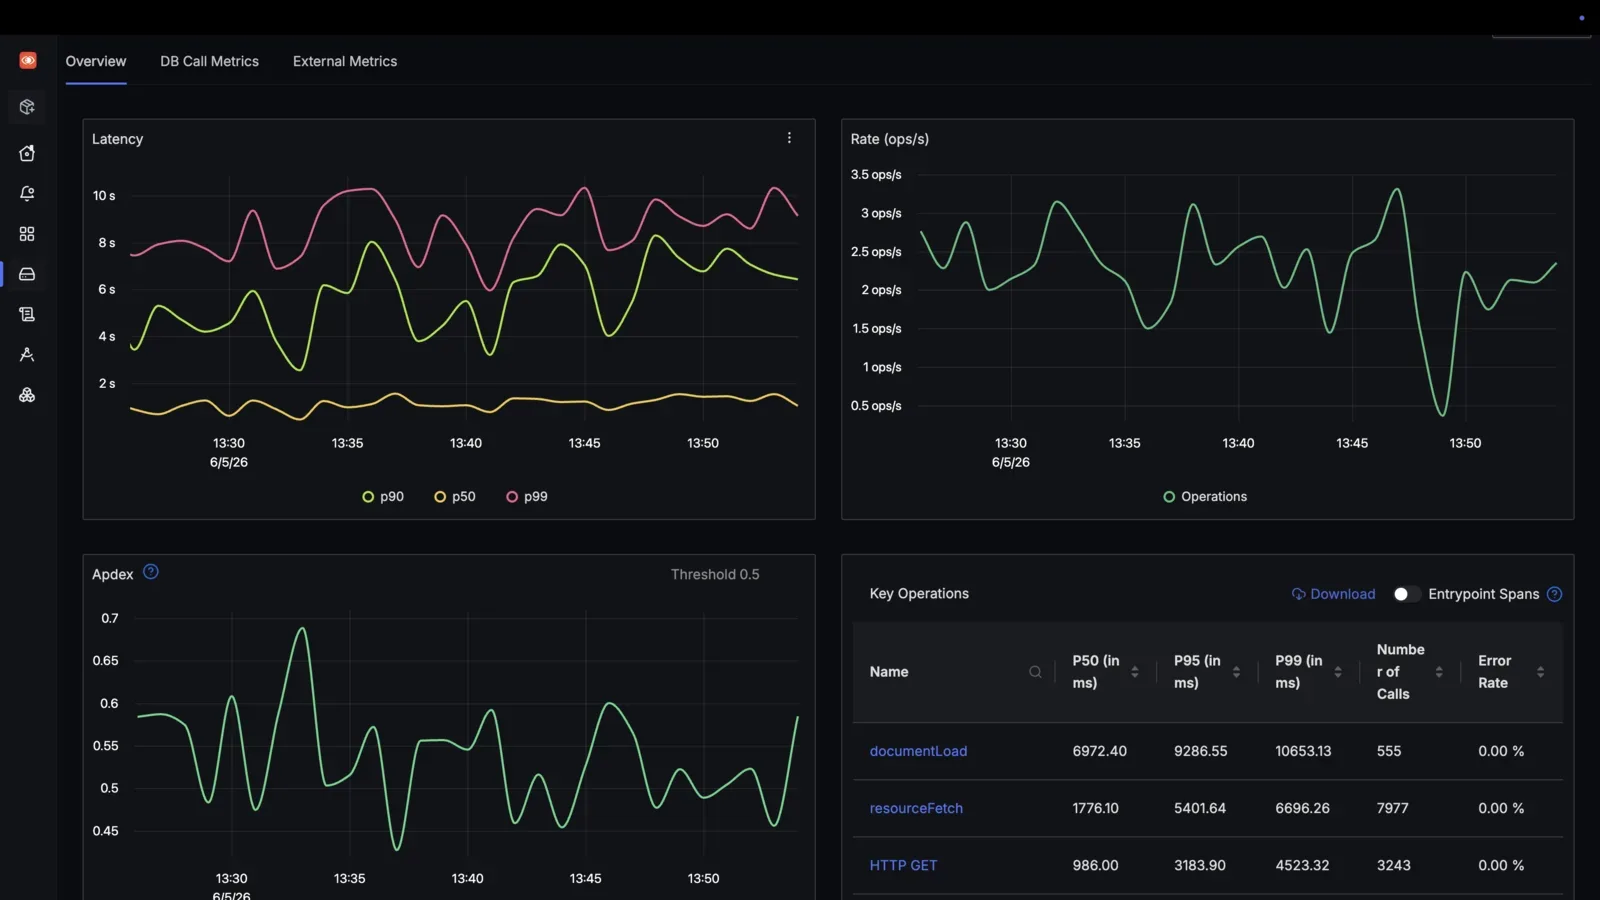Sort by P99 column arrows
The width and height of the screenshot is (1600, 900).
point(1338,672)
